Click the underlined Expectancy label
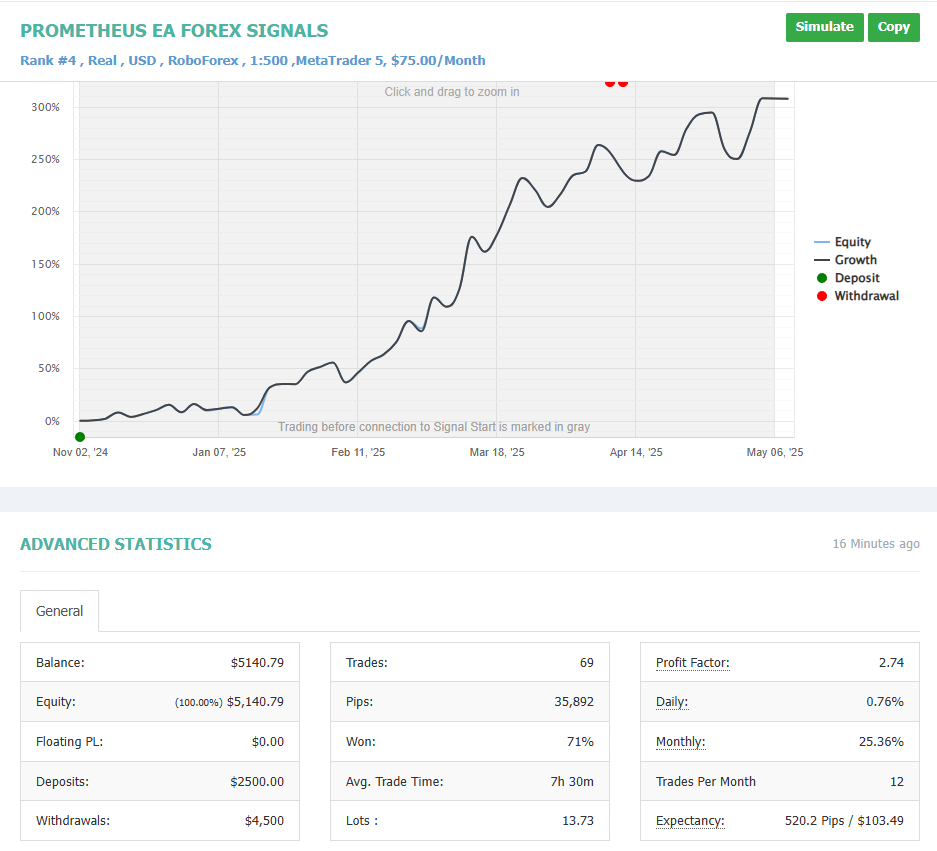Screen dimensions: 937x851 tap(690, 821)
